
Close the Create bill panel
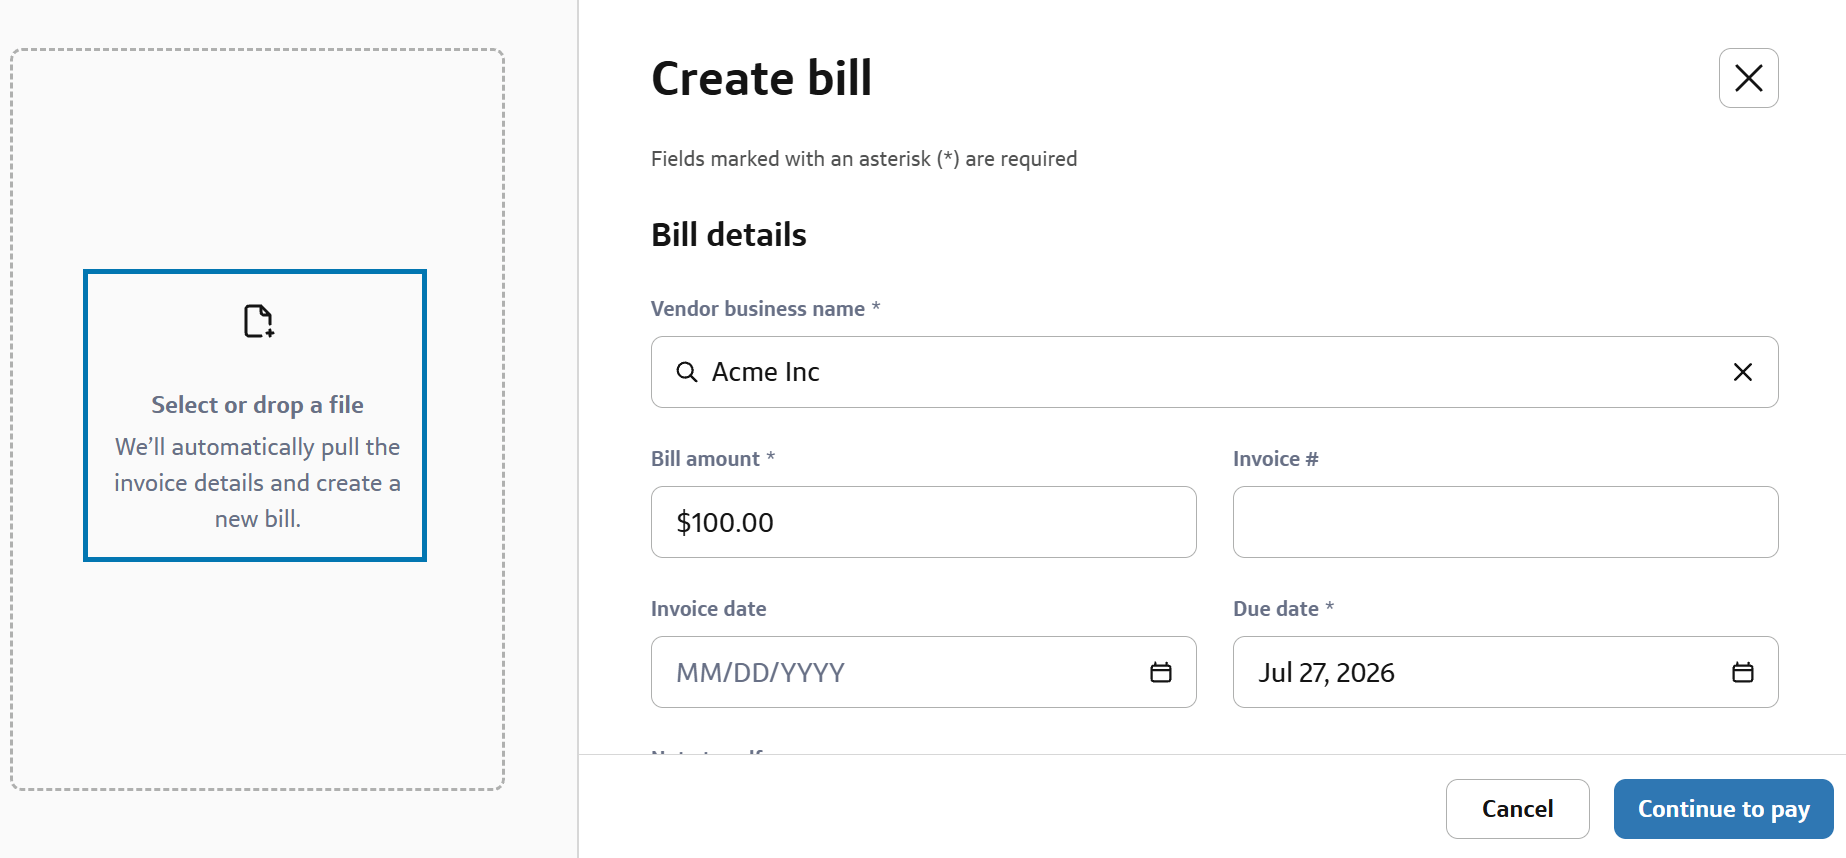coord(1748,78)
